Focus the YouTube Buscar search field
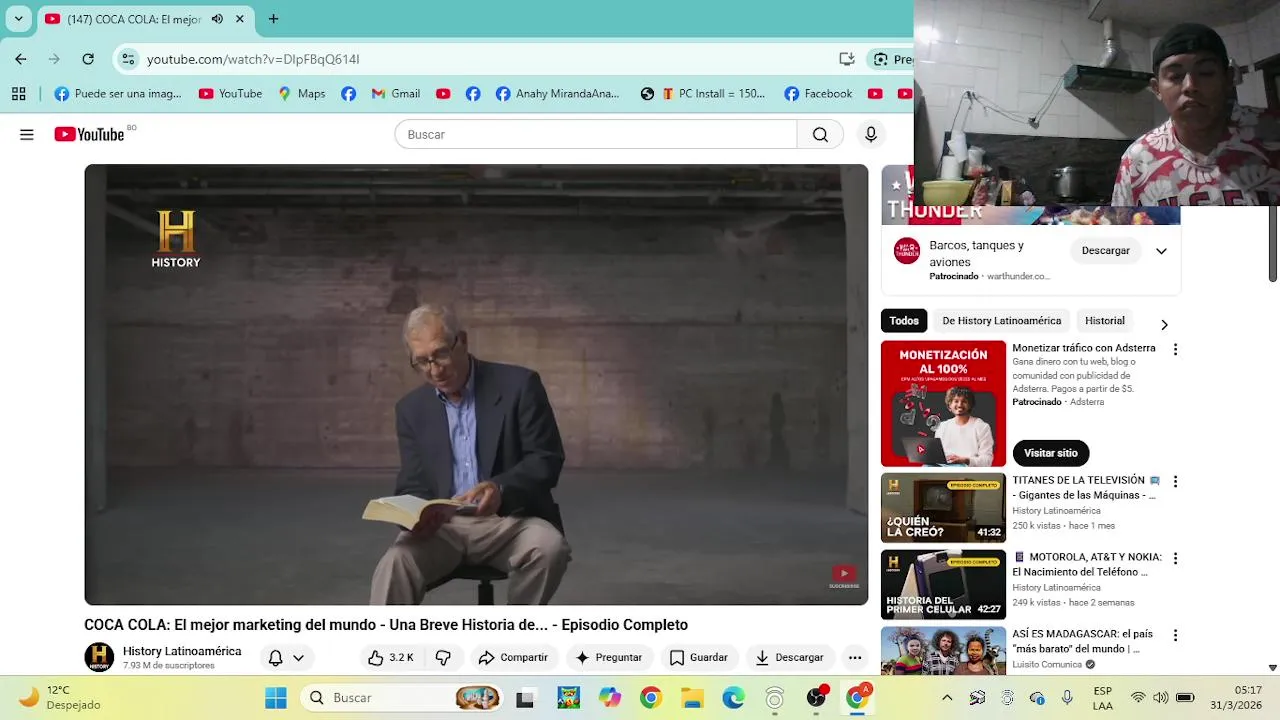Screen dimensions: 1280x720 596,134
